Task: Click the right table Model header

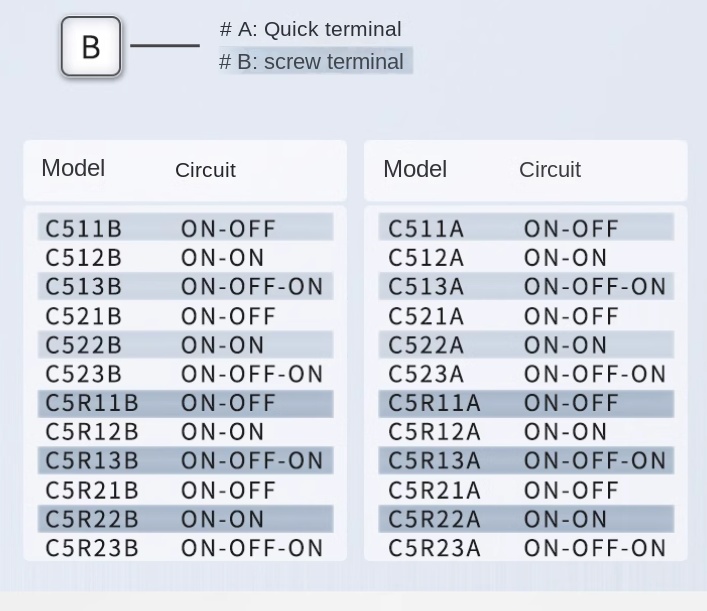Action: (415, 169)
